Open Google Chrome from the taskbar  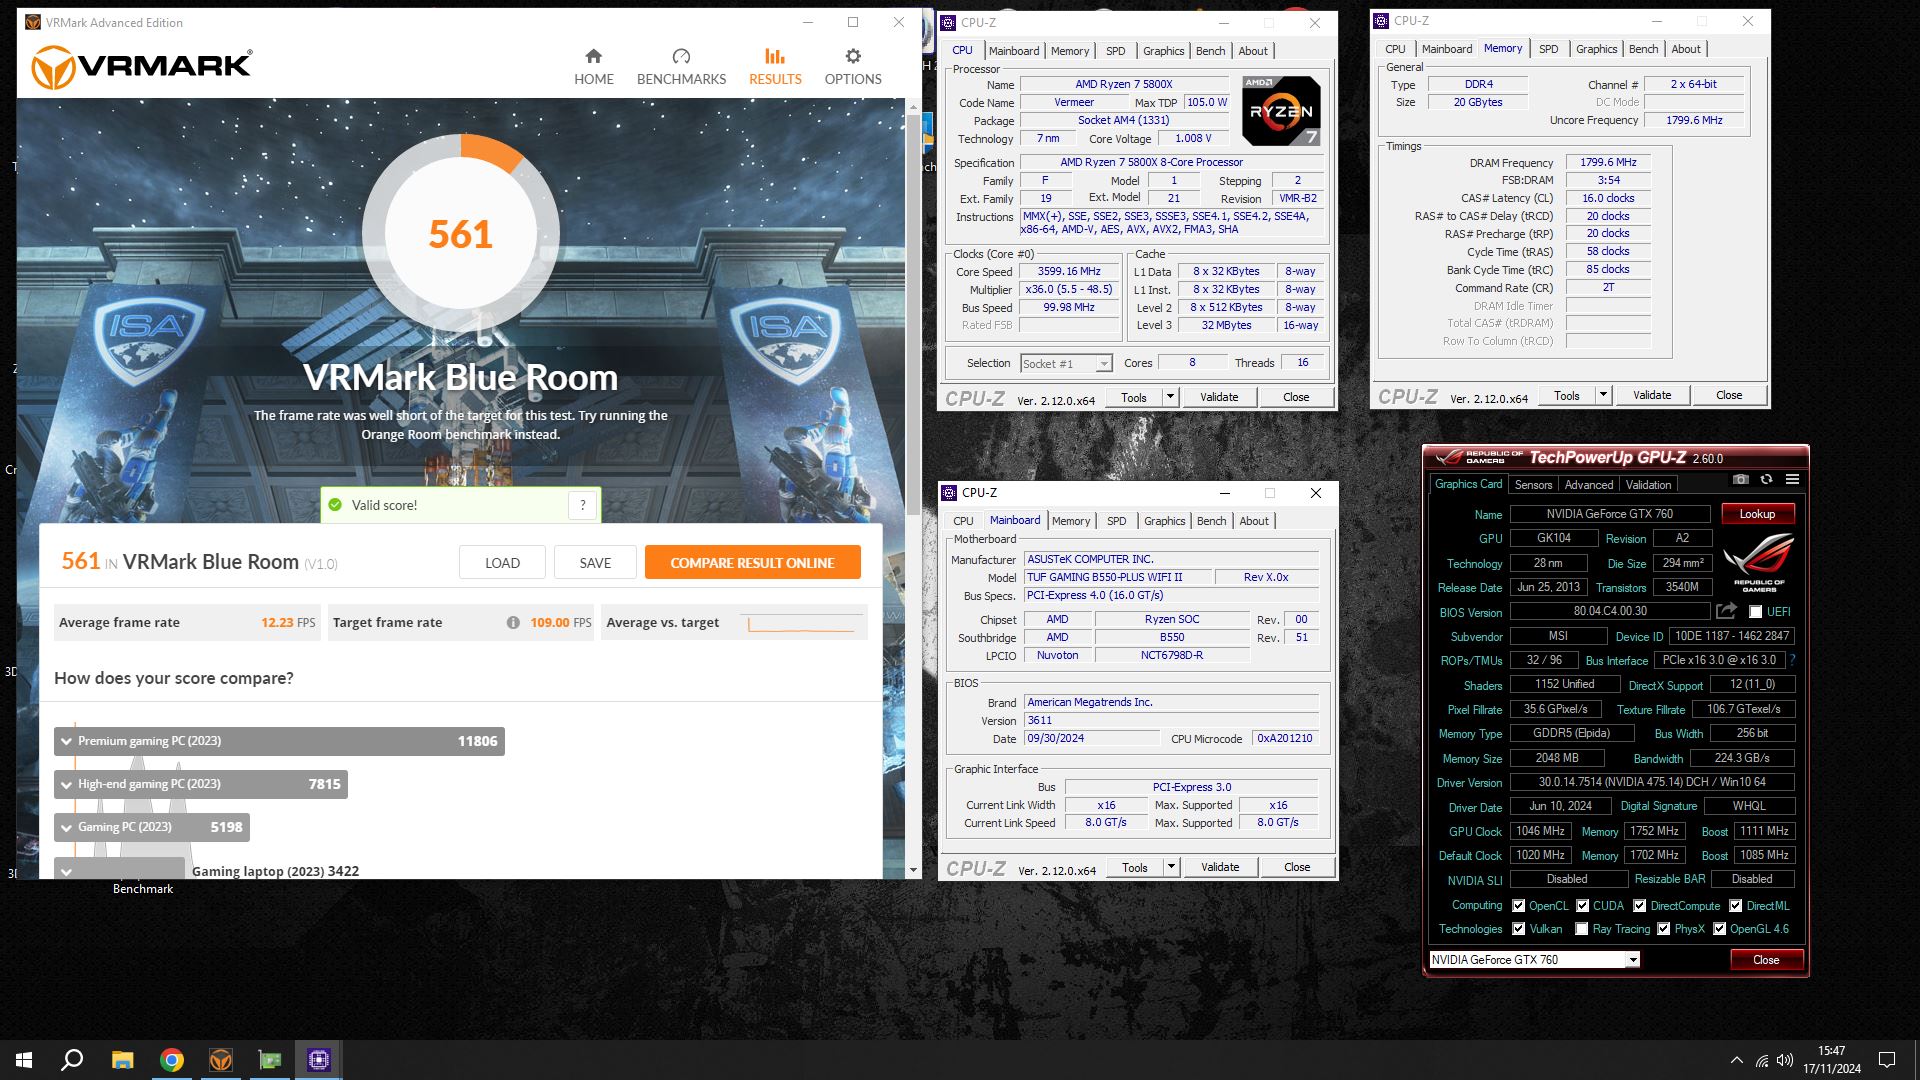(172, 1060)
